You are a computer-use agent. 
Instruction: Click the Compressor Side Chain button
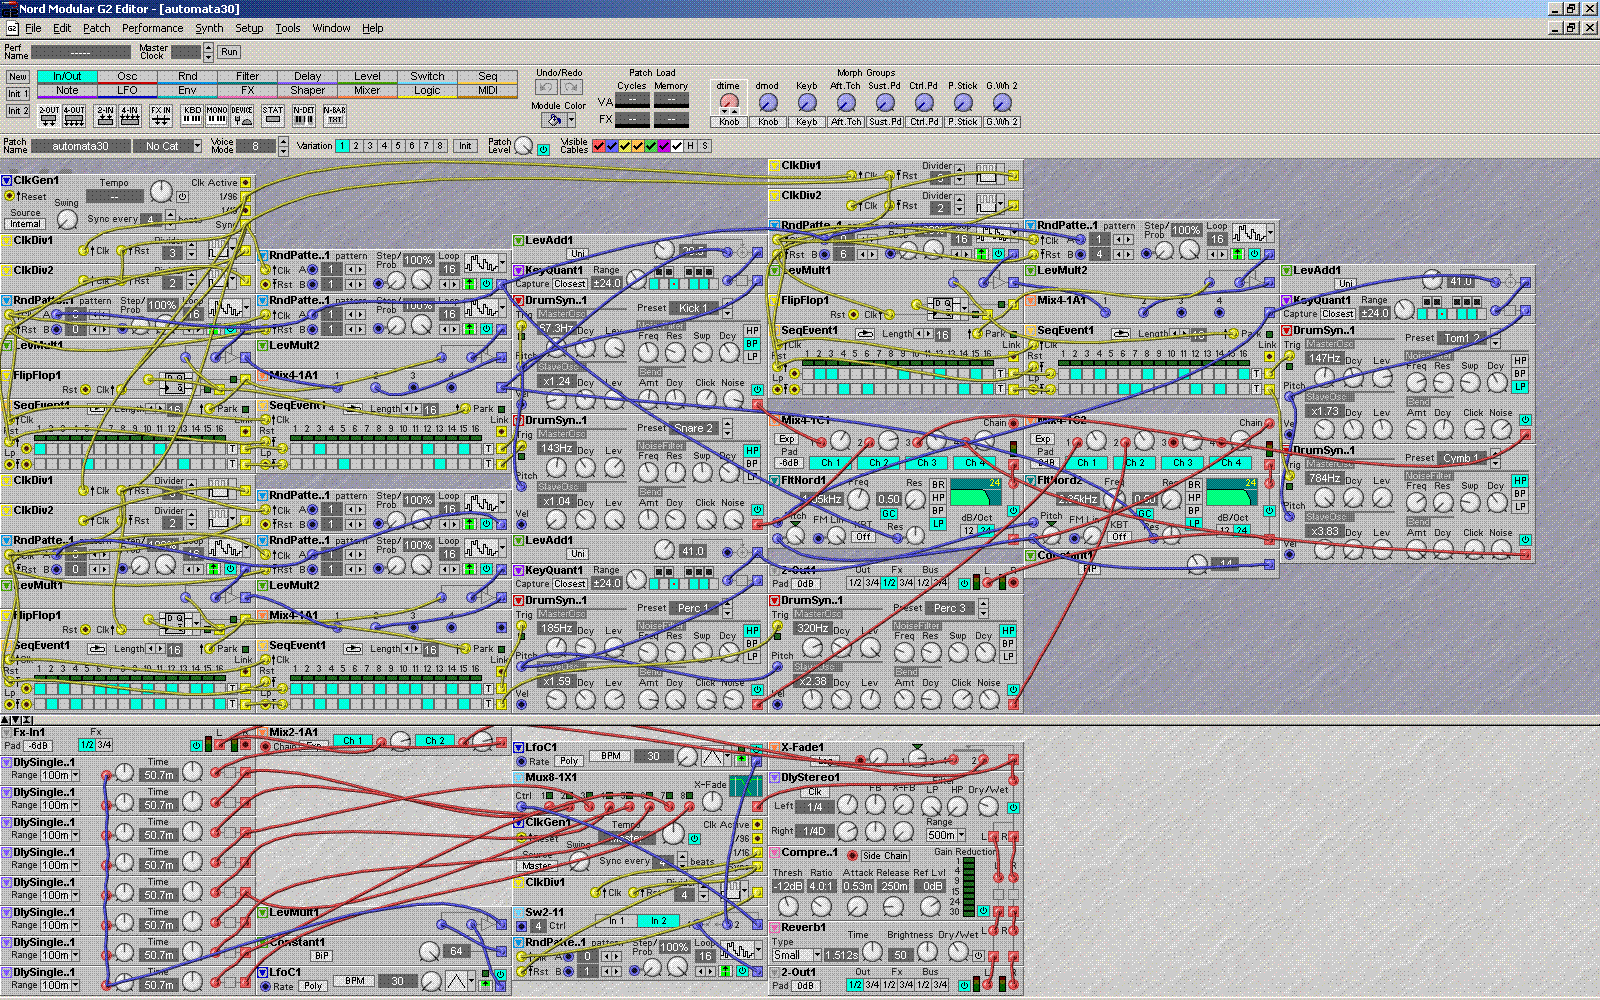click(x=885, y=856)
